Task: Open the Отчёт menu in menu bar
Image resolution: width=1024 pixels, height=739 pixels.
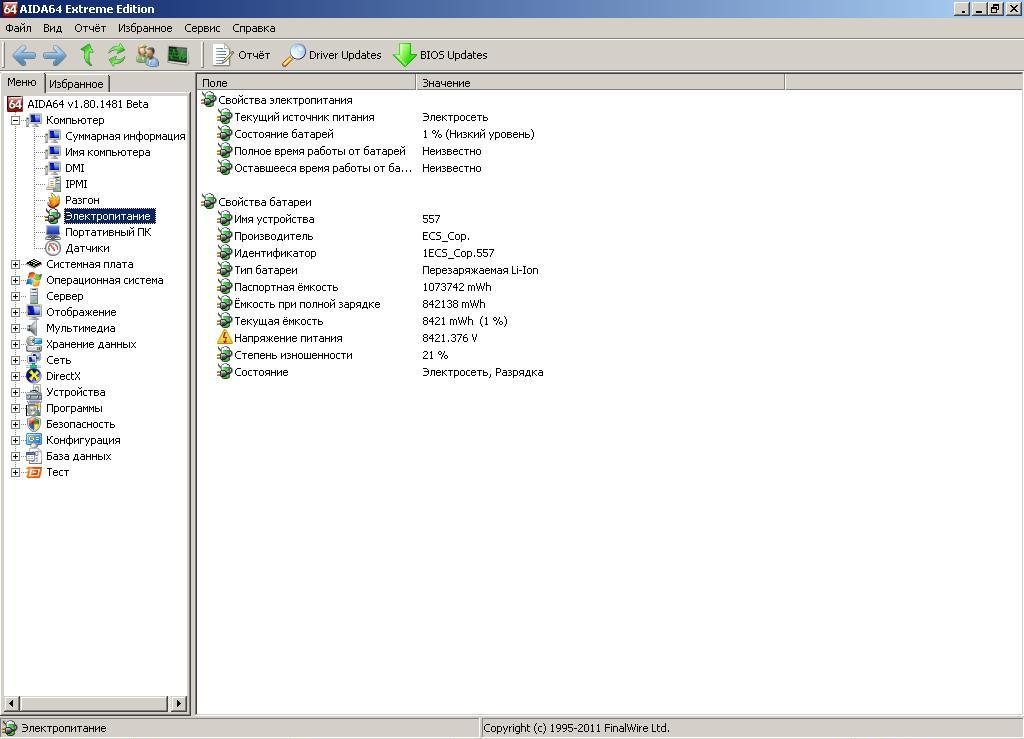Action: (90, 28)
